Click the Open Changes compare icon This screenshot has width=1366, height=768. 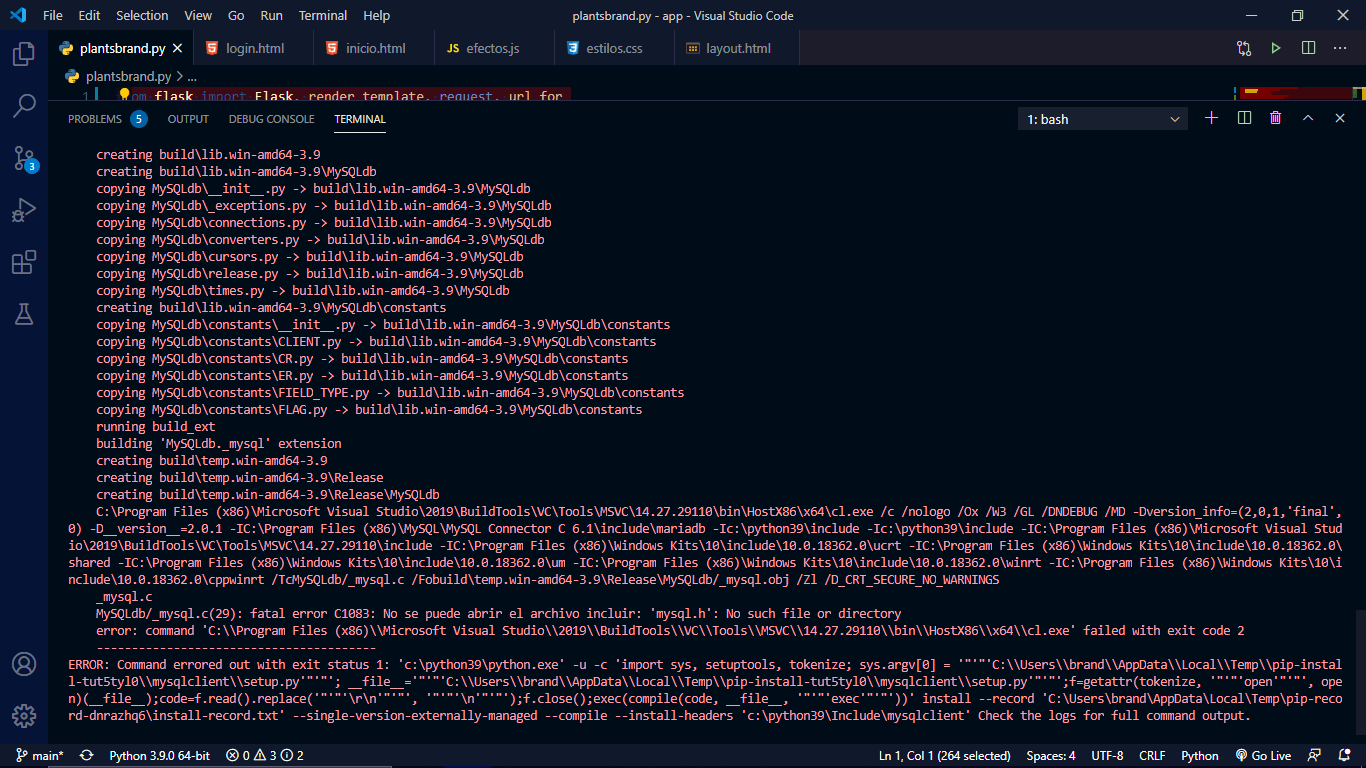click(1244, 48)
